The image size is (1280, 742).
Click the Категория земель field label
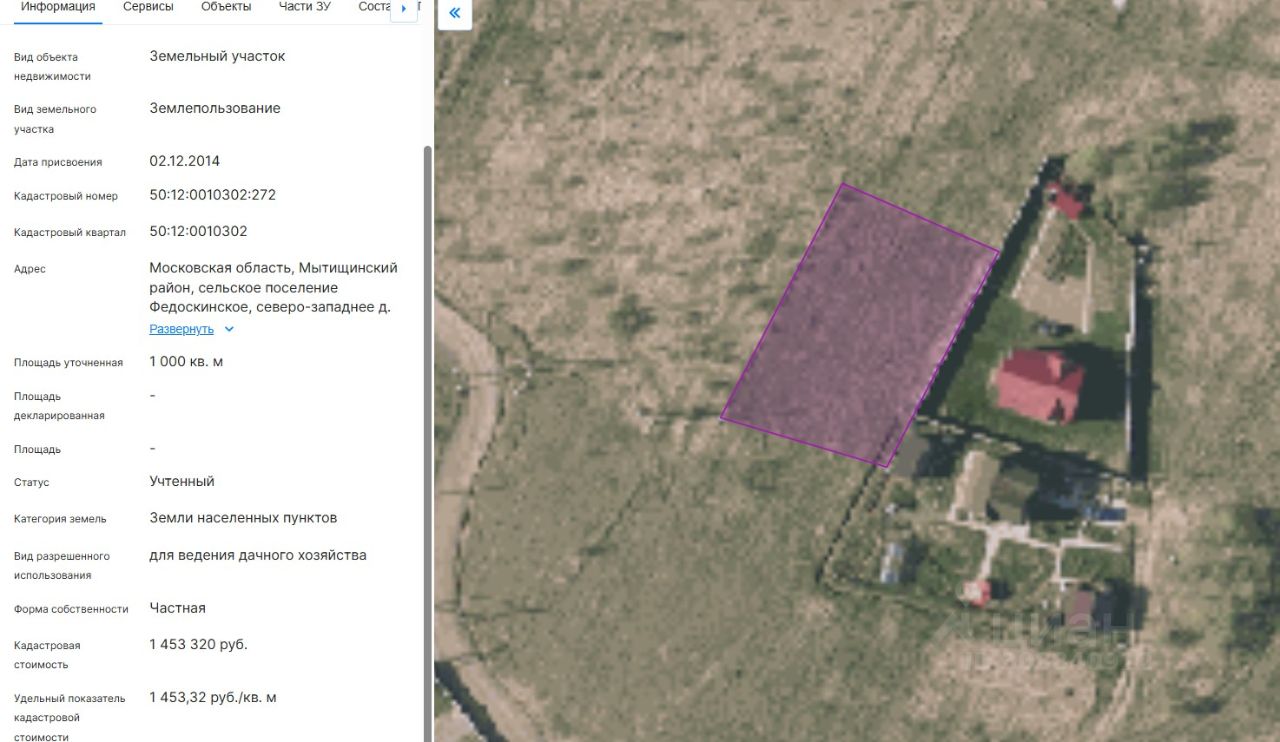click(60, 519)
